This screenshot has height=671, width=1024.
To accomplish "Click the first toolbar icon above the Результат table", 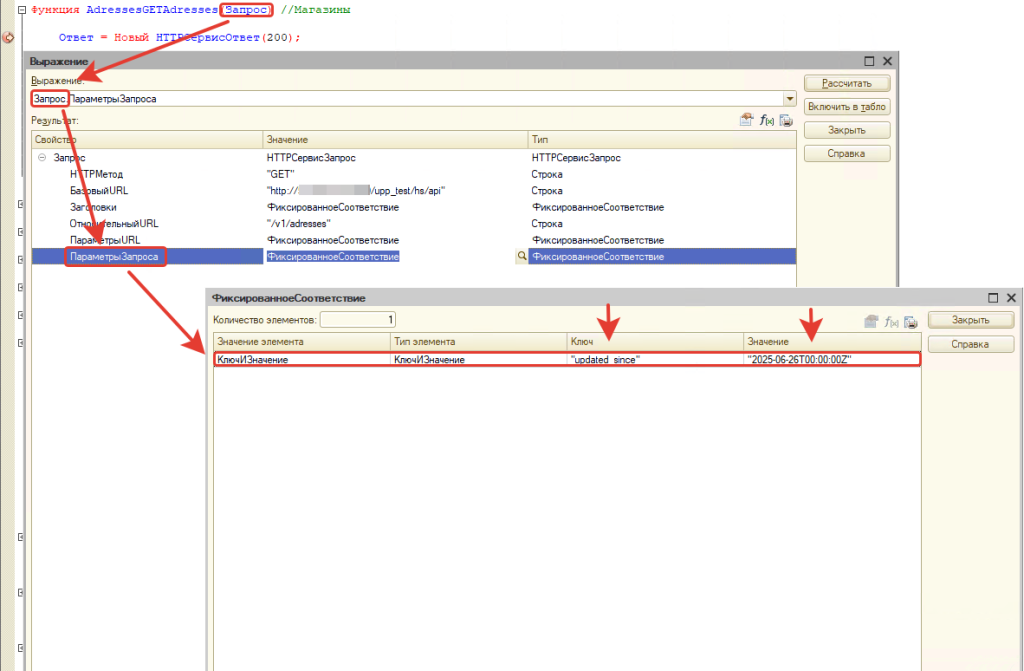I will click(746, 120).
